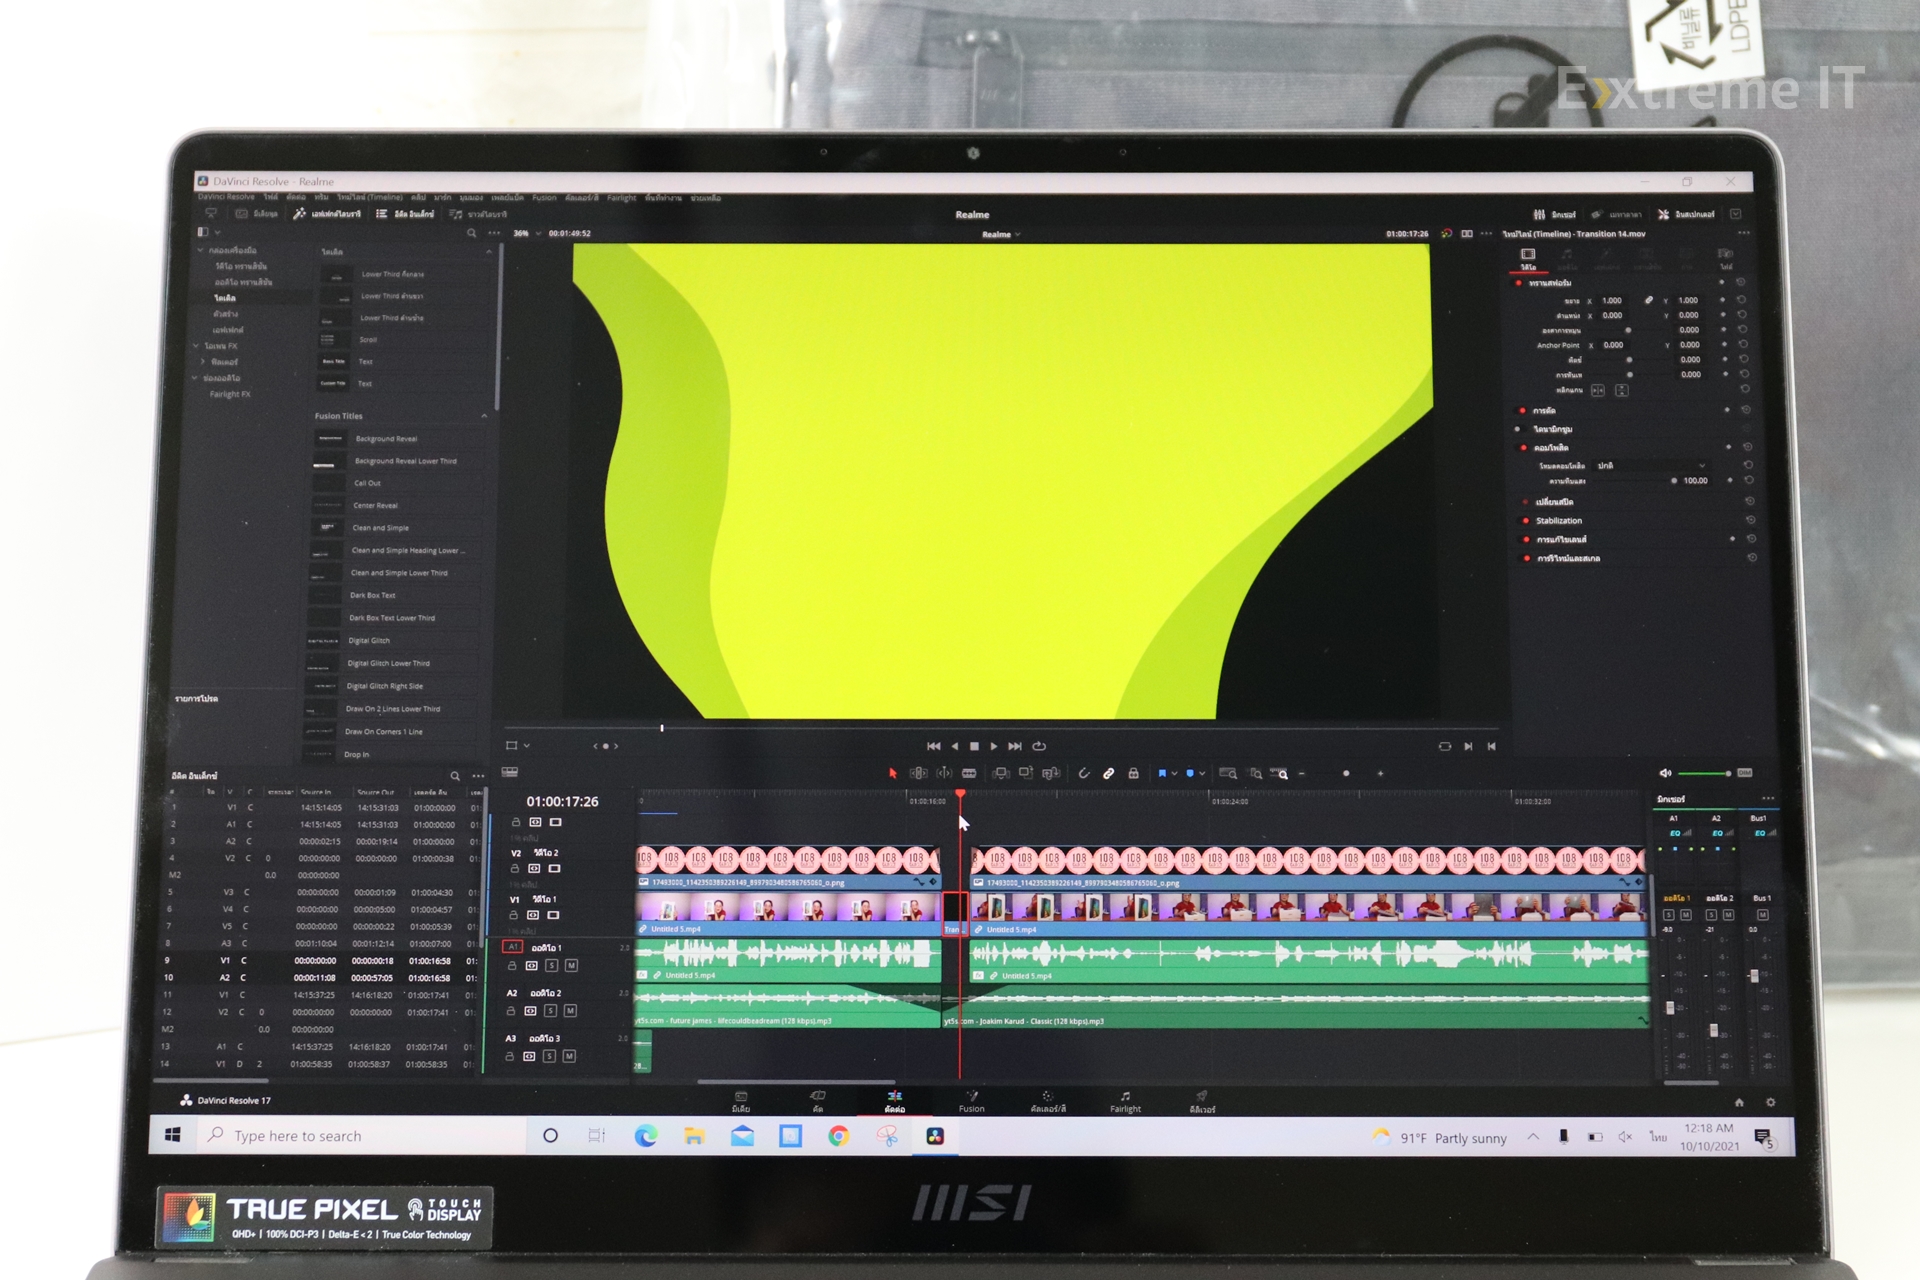Click the timeline zoom-in plus button

(1381, 773)
